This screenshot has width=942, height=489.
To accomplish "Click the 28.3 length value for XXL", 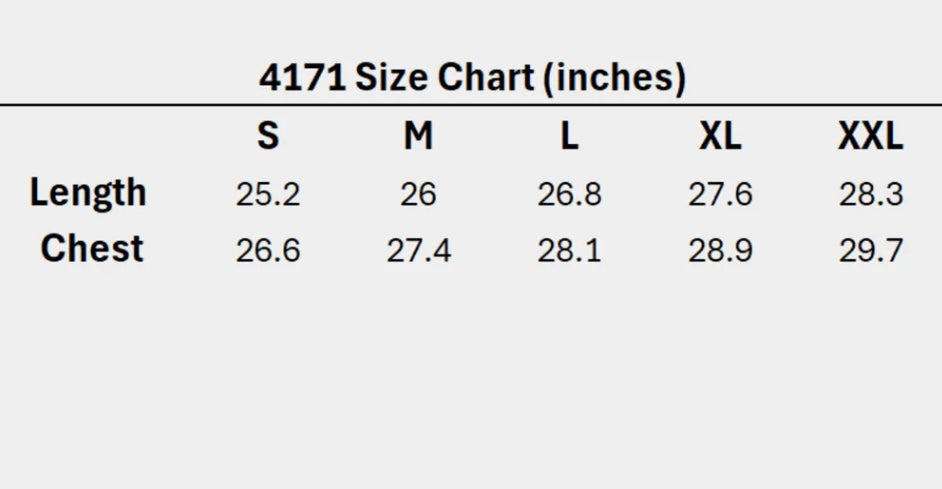I will click(871, 194).
